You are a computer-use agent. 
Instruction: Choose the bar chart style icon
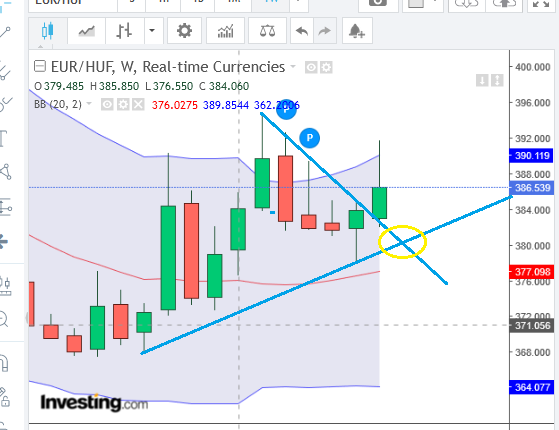tap(124, 31)
